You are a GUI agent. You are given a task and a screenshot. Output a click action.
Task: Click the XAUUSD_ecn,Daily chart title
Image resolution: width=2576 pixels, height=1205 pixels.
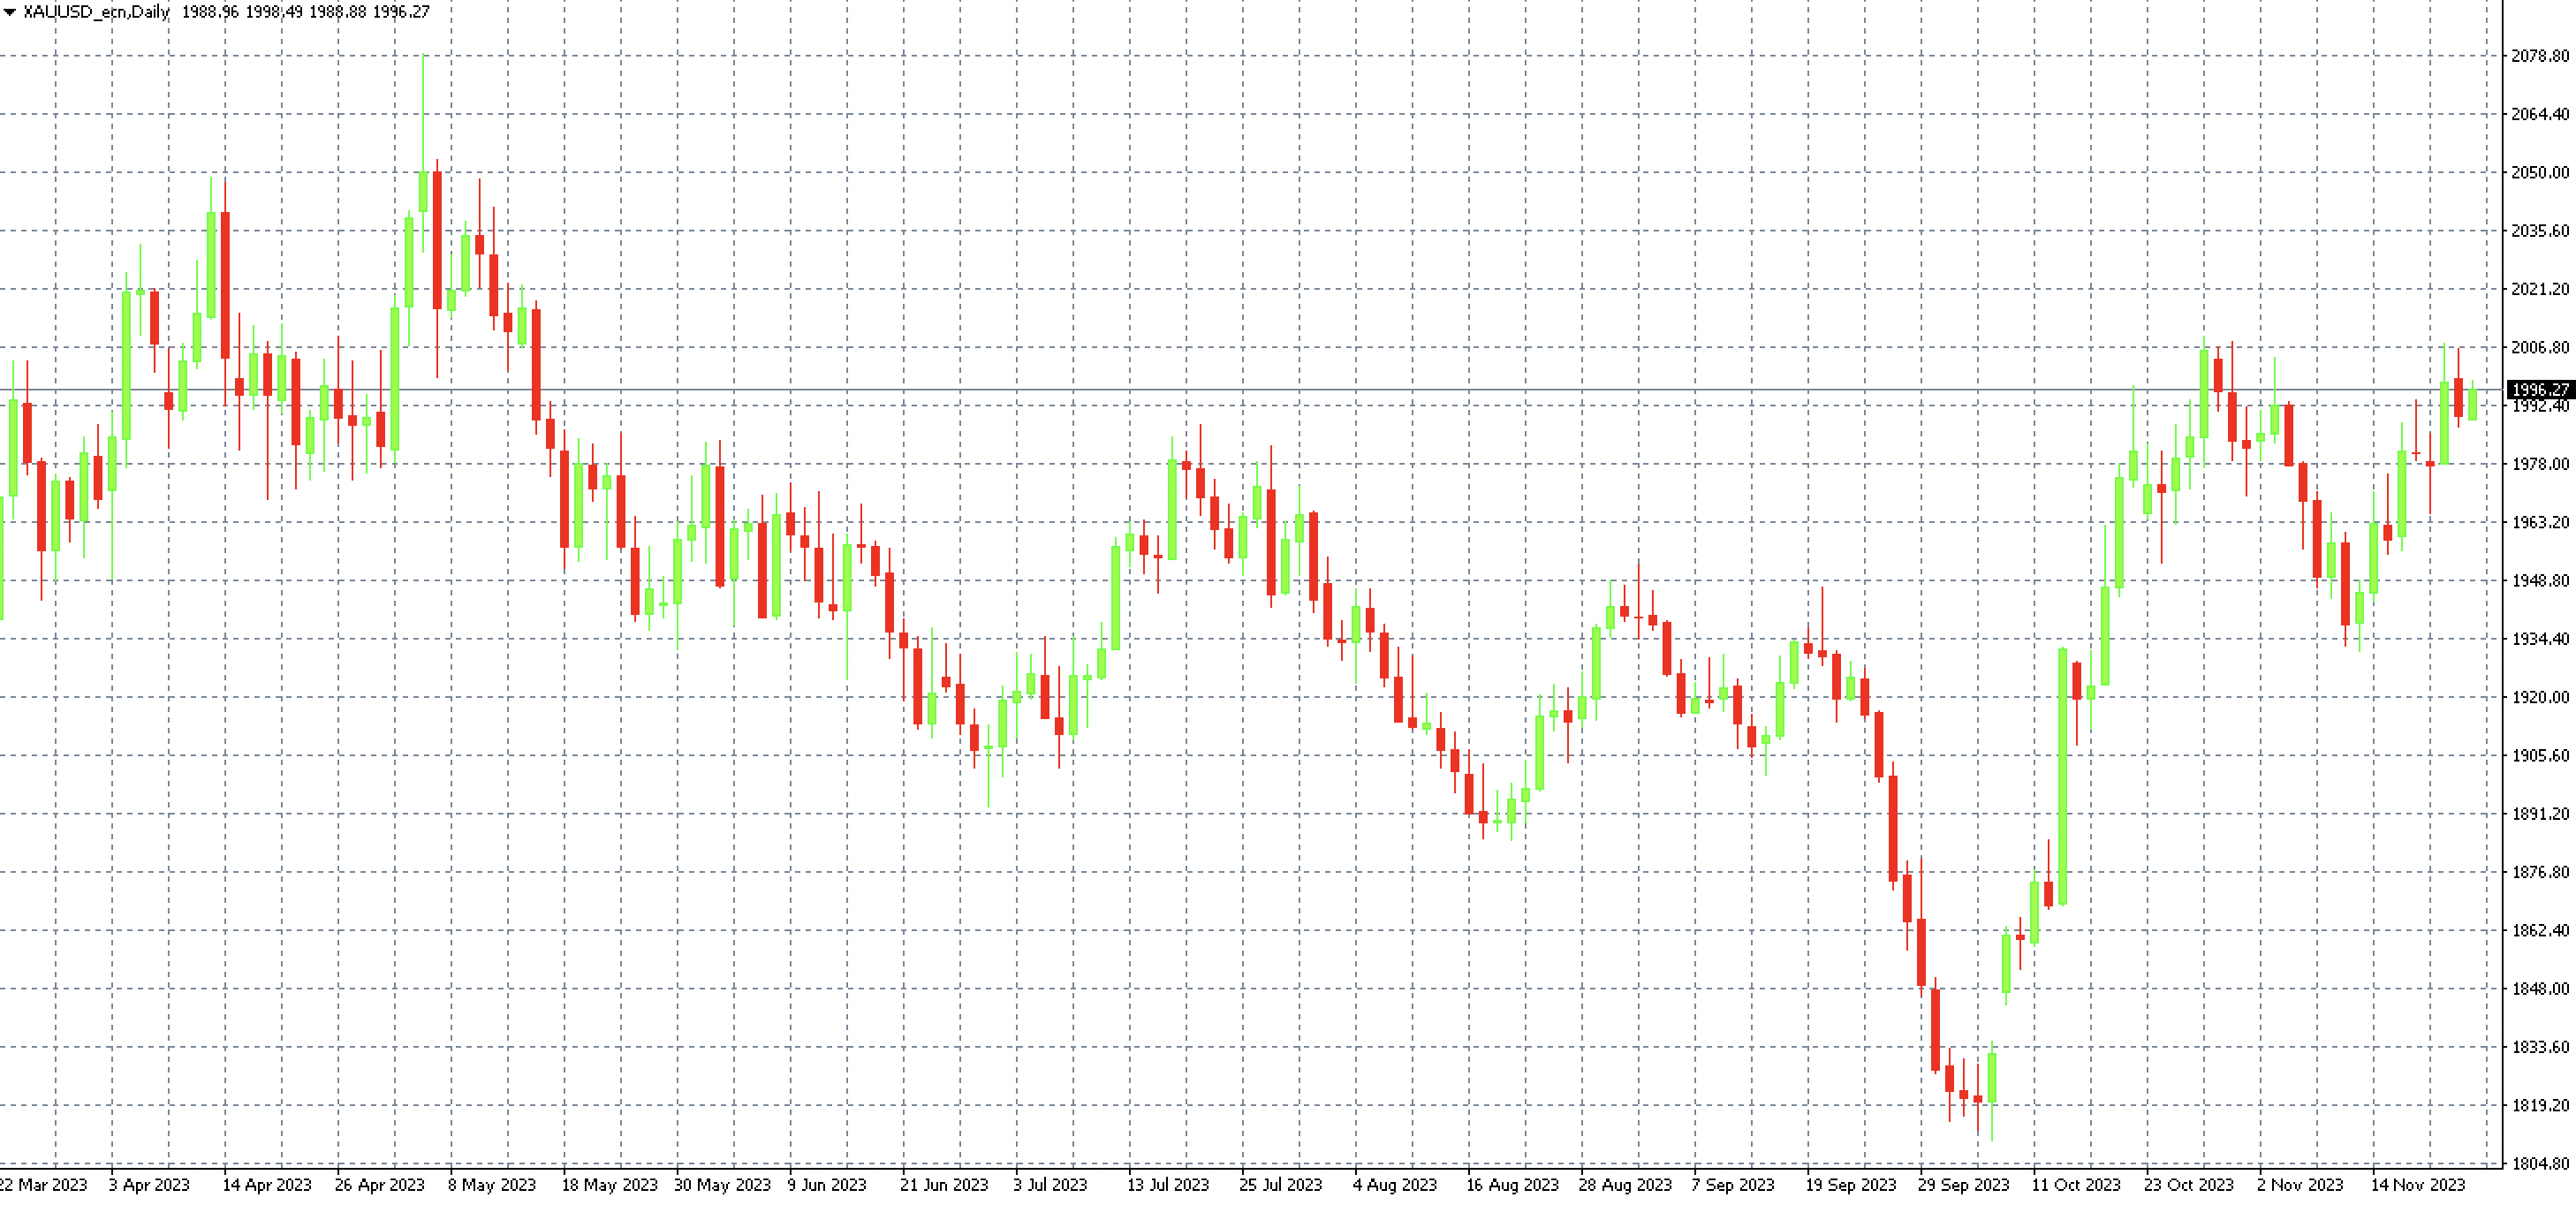tap(96, 12)
